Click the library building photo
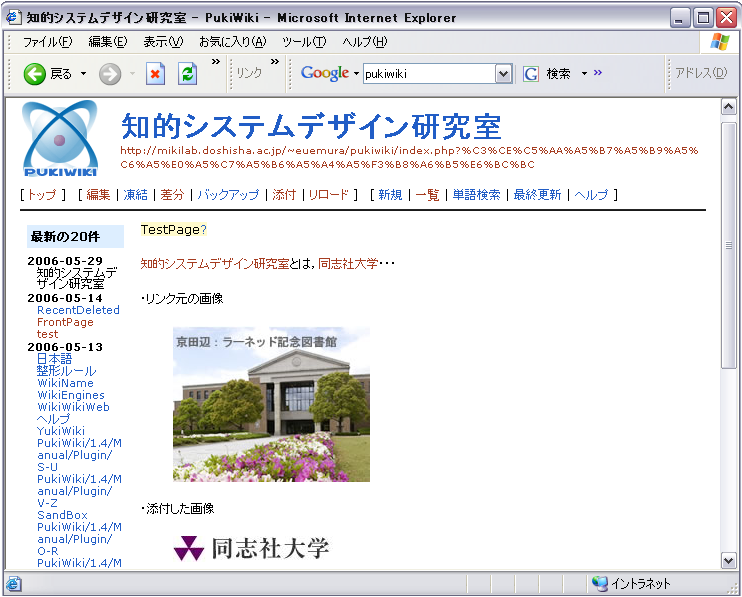Image resolution: width=742 pixels, height=597 pixels. [x=271, y=404]
